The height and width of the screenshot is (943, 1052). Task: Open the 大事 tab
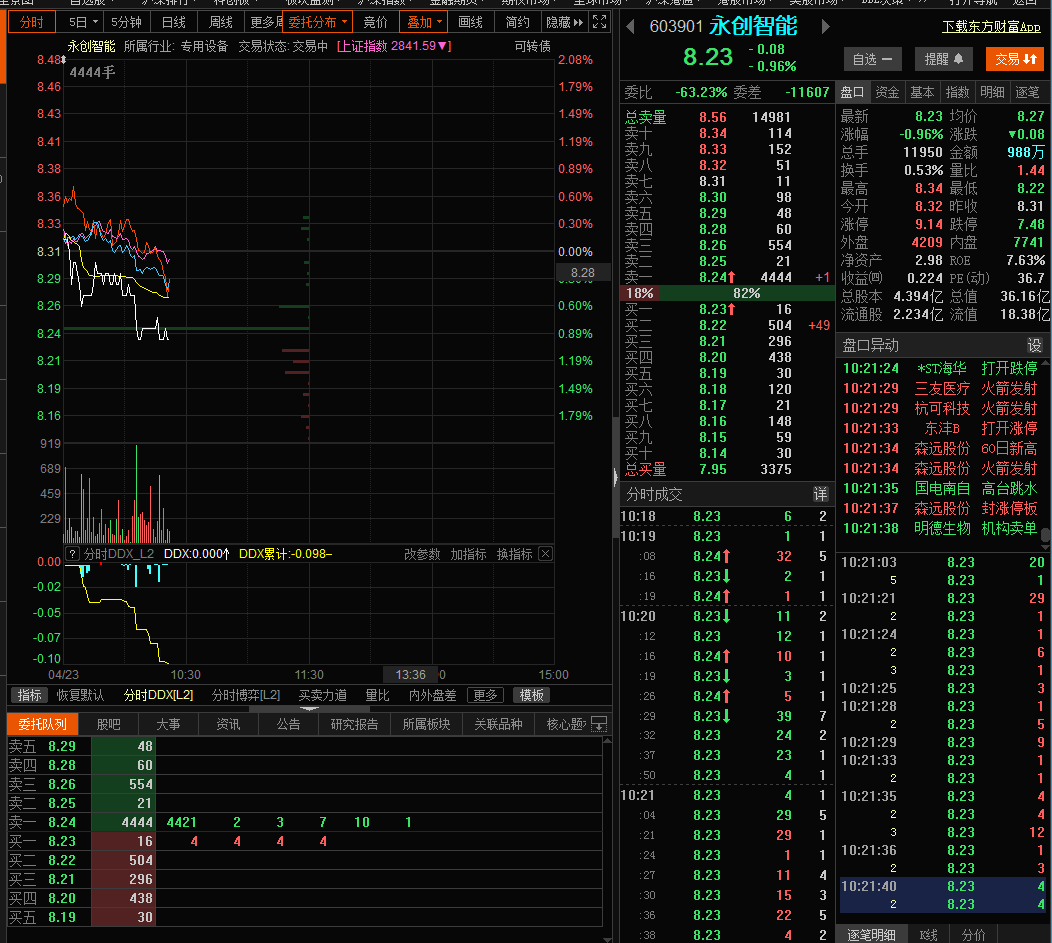pyautogui.click(x=168, y=724)
